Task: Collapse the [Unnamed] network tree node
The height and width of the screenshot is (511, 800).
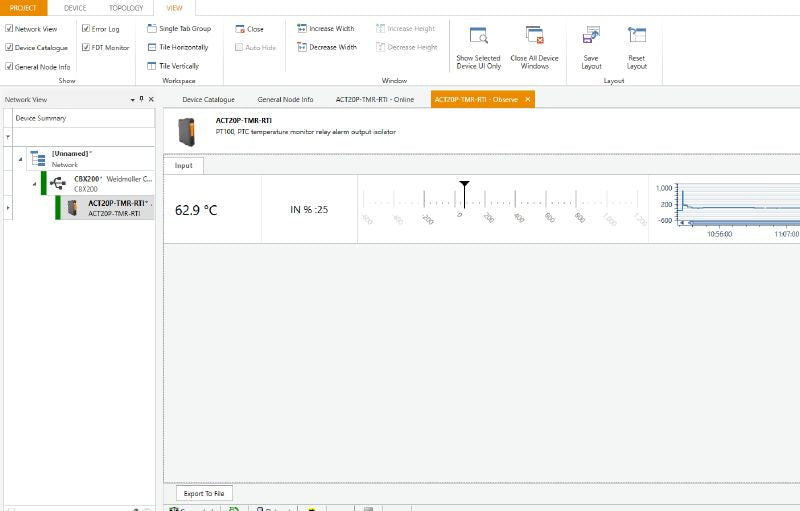Action: click(20, 158)
